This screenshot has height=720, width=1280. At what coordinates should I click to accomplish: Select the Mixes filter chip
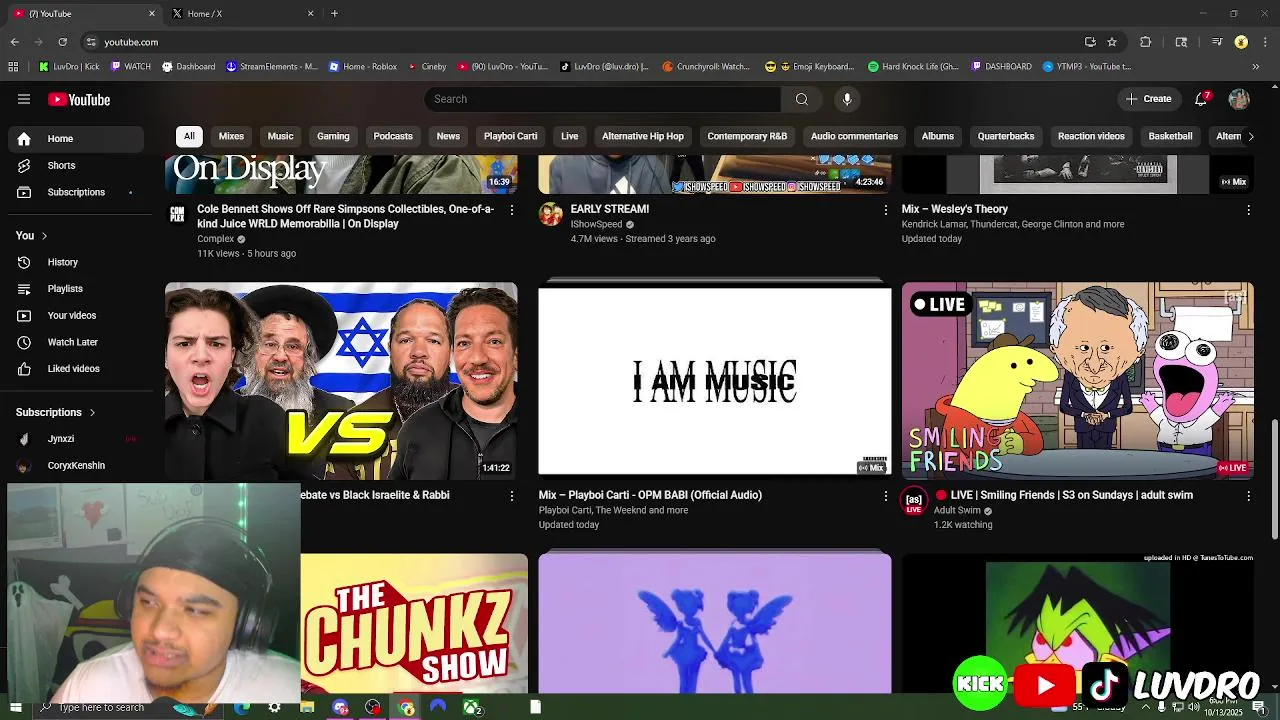231,136
